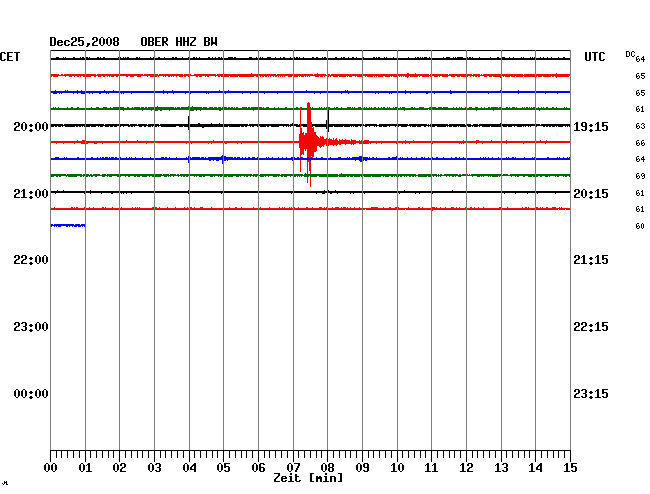
Task: Select the 02 minute axis label
Action: click(119, 468)
